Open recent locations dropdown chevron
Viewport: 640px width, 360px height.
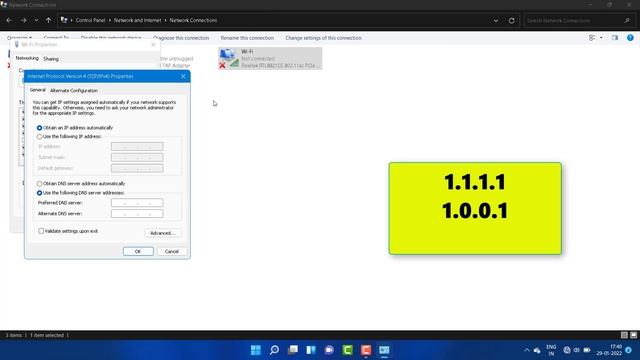[x=36, y=20]
